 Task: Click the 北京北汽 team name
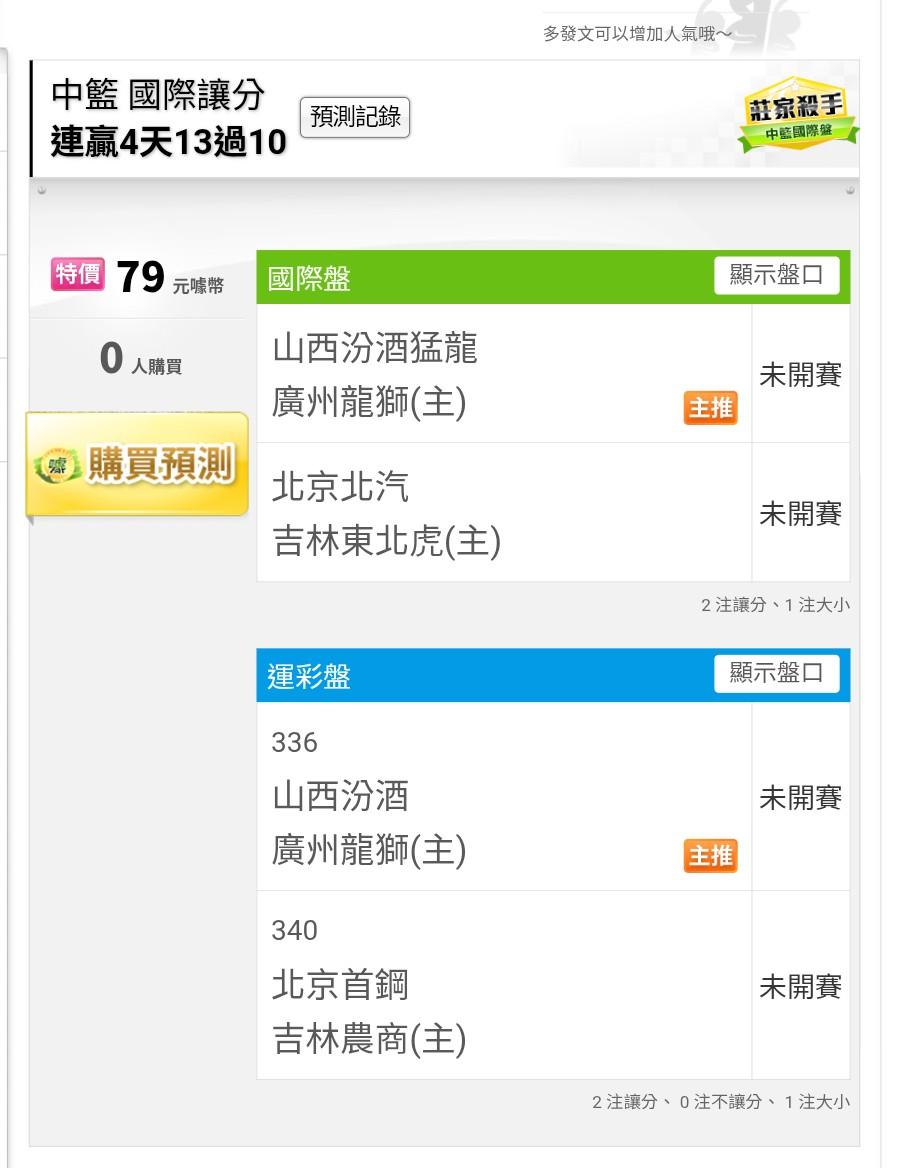tap(341, 488)
